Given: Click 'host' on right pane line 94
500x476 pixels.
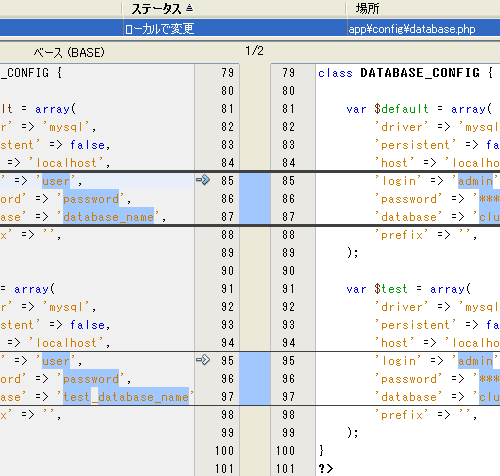Looking at the screenshot, I should click(395, 343).
